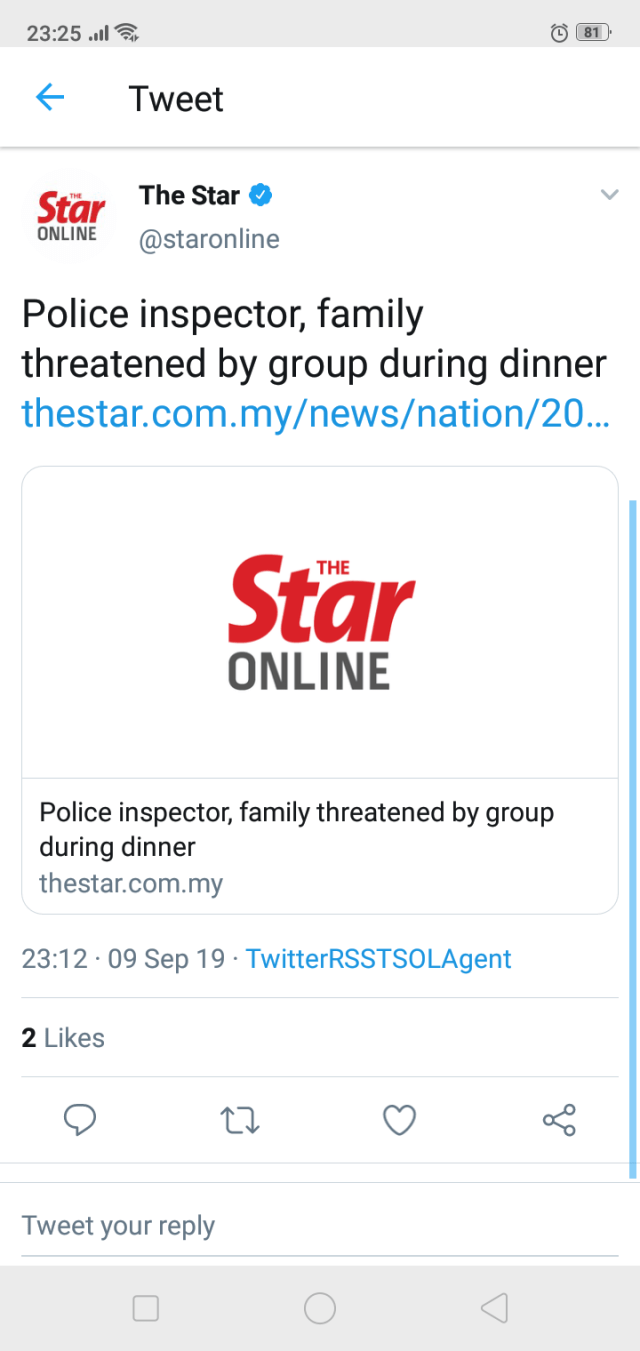
Task: Open The Star profile avatar
Action: [68, 215]
